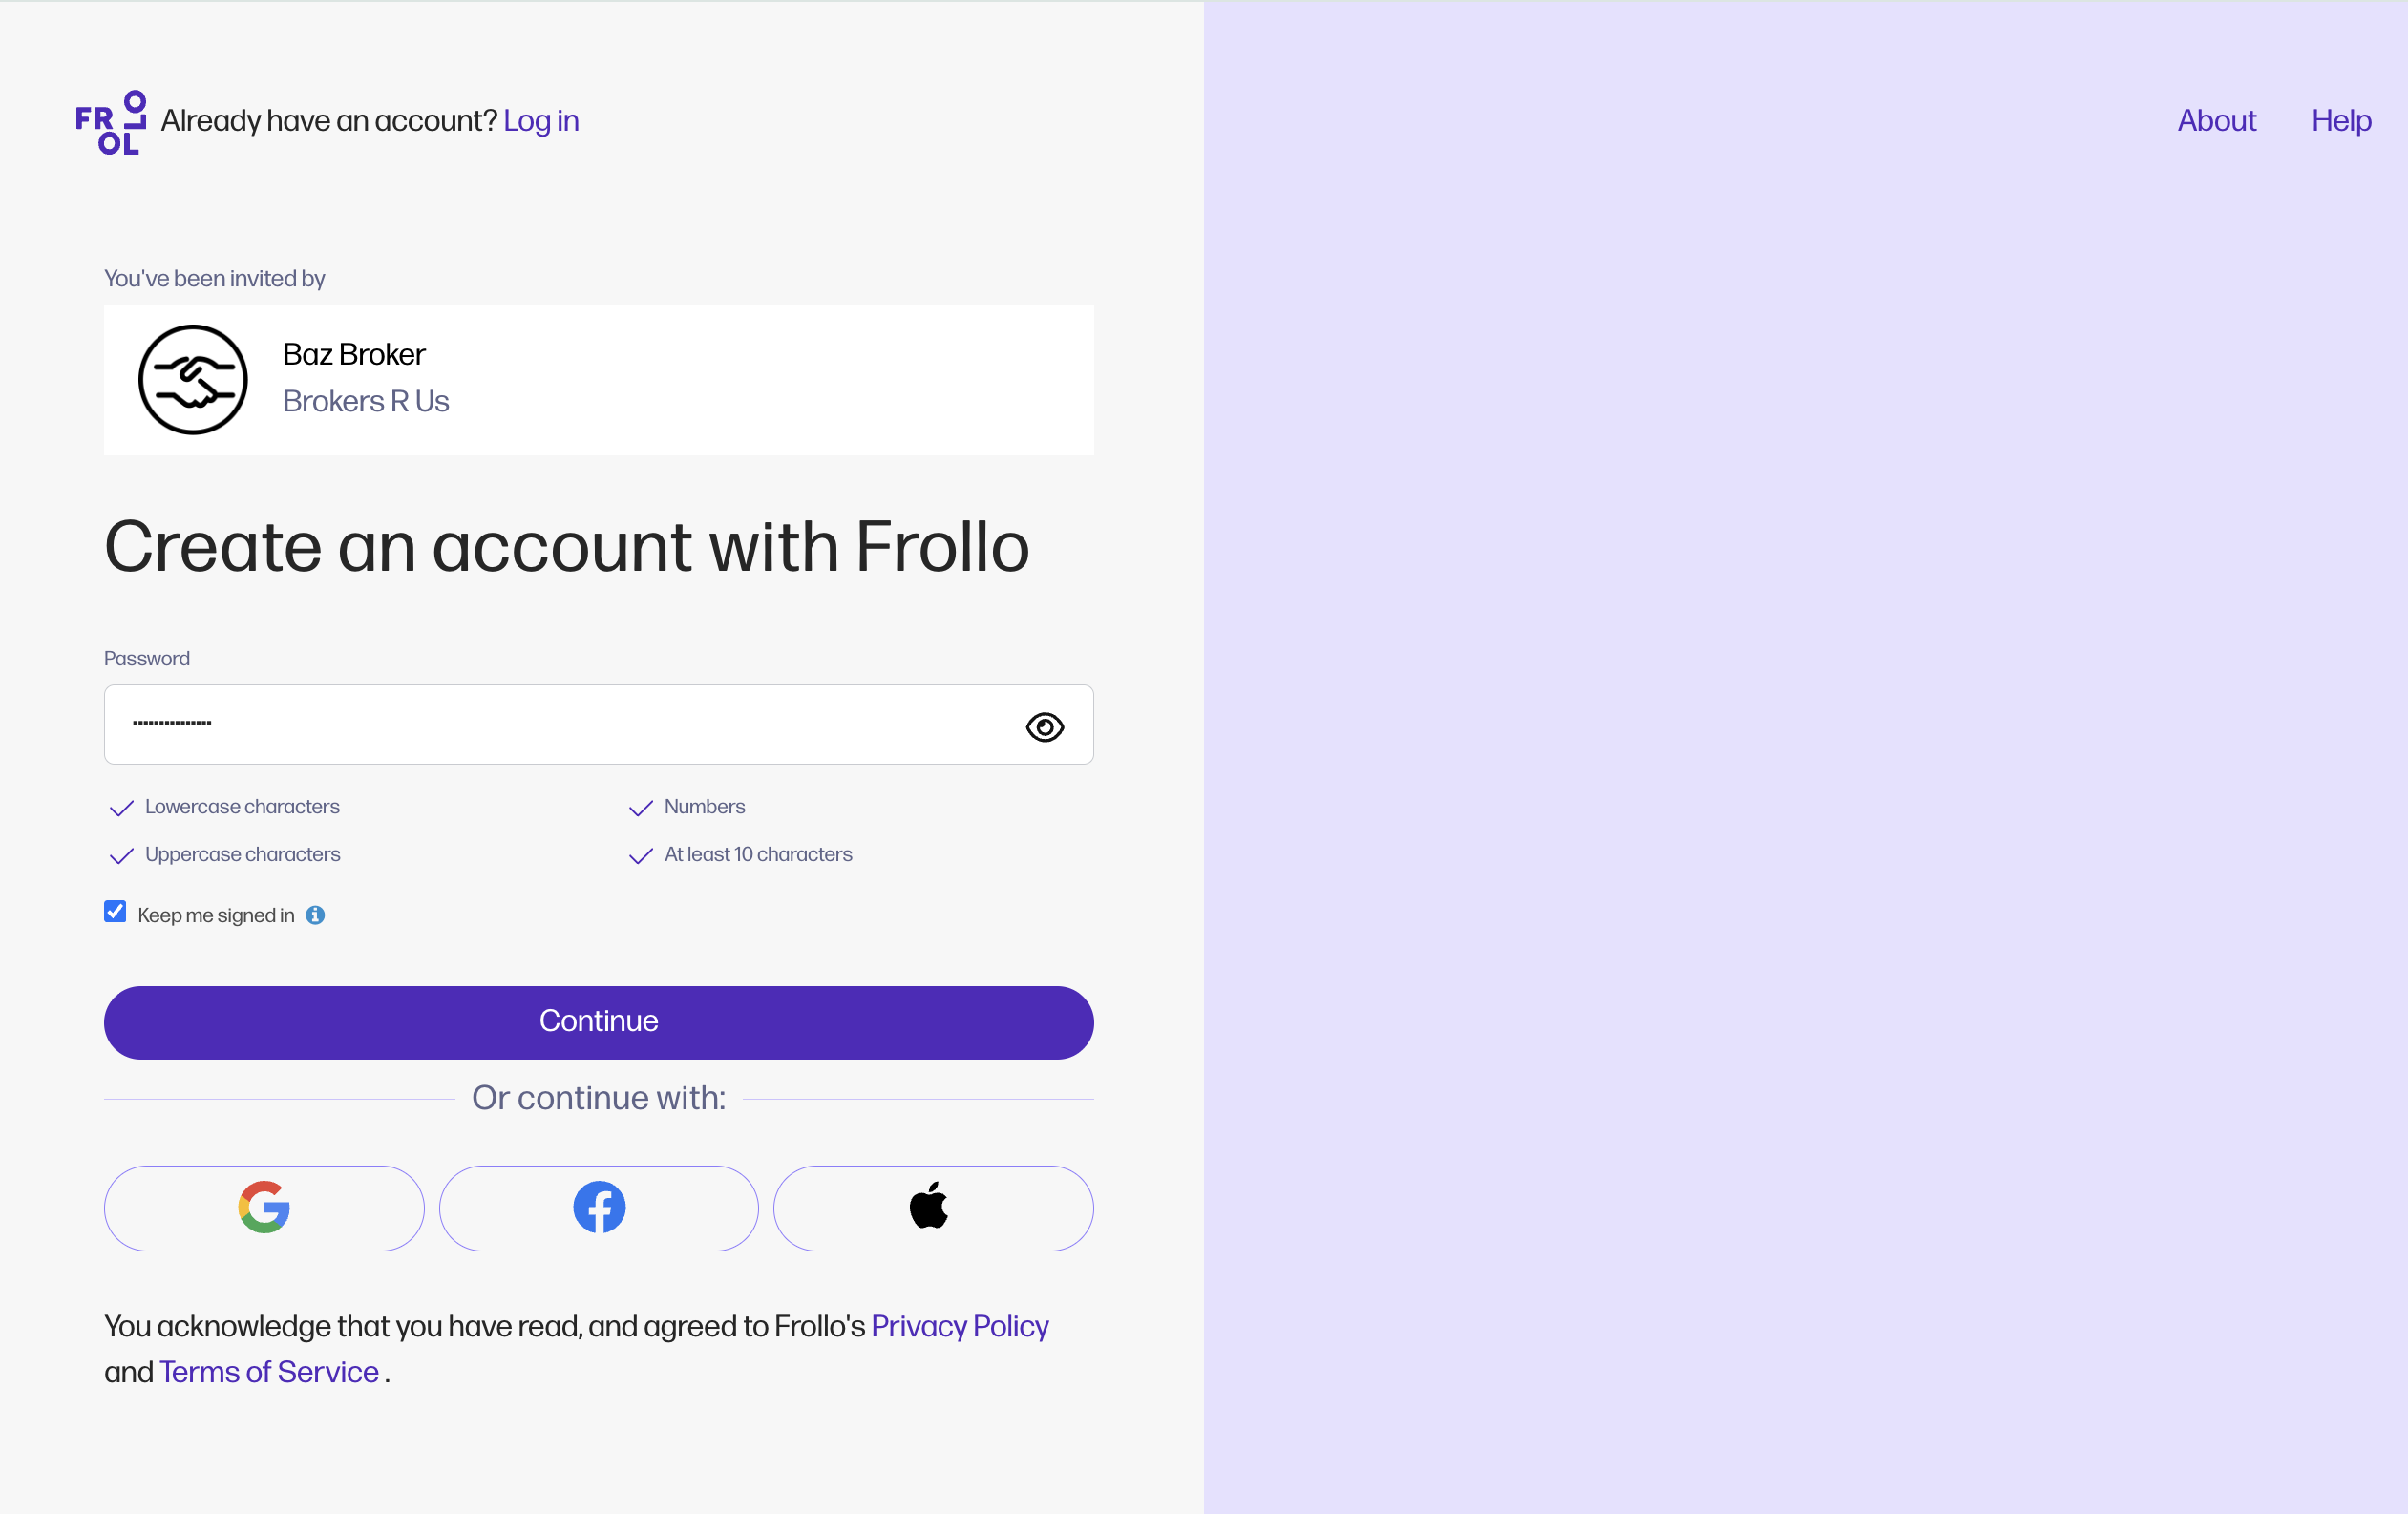2408x1514 pixels.
Task: Click the Frollo logo icon
Action: [x=111, y=122]
